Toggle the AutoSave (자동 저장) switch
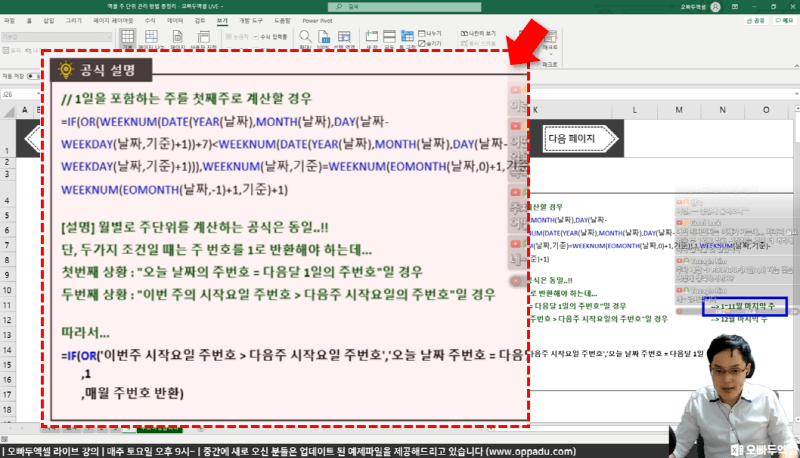The height and width of the screenshot is (458, 800). click(x=34, y=76)
